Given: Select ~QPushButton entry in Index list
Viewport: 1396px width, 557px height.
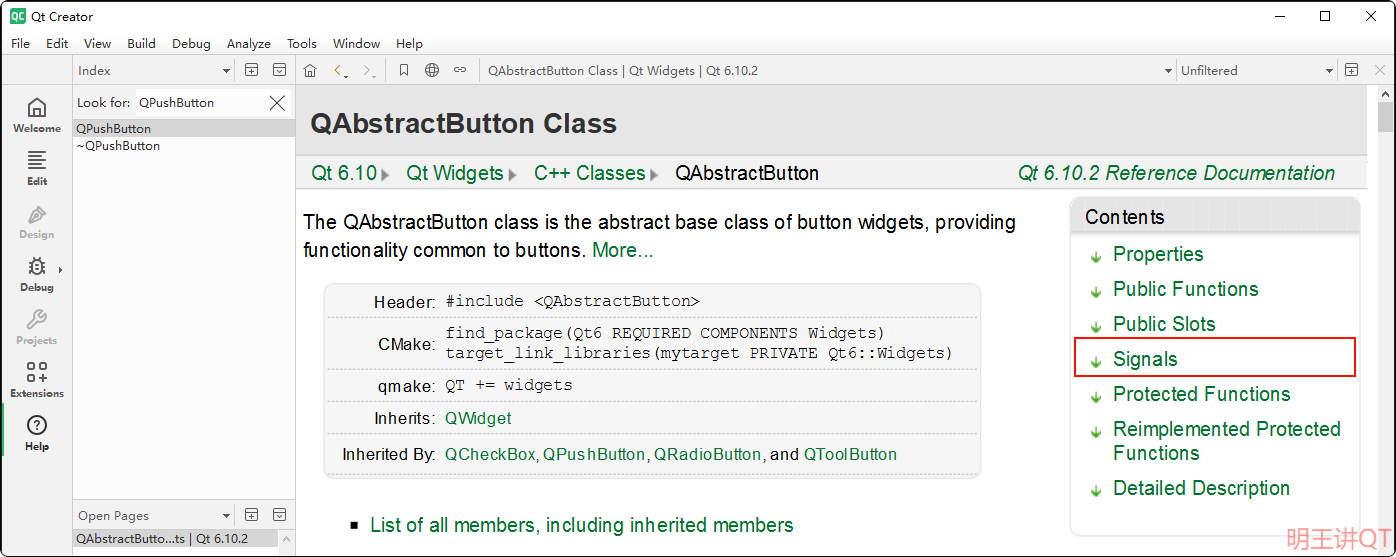Looking at the screenshot, I should [x=184, y=146].
